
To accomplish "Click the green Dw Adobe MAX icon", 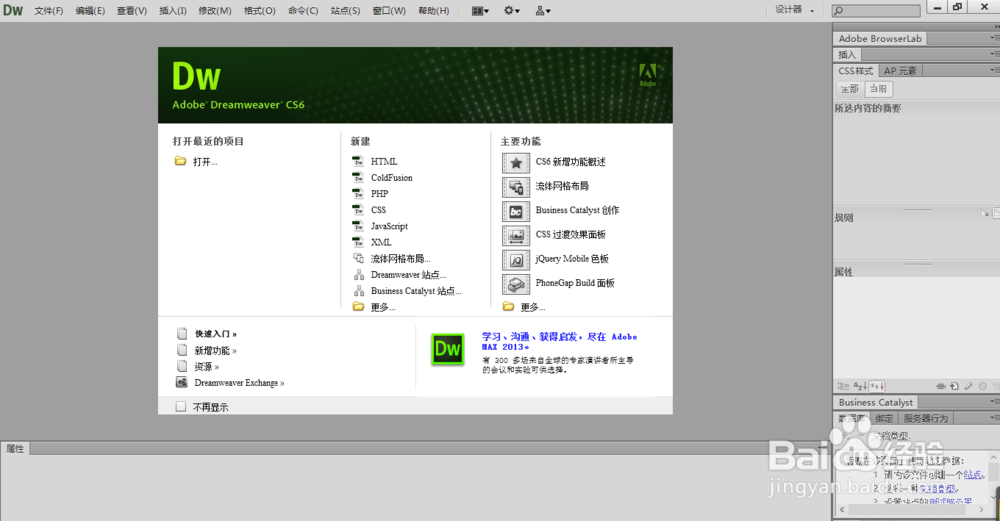I will click(x=448, y=349).
